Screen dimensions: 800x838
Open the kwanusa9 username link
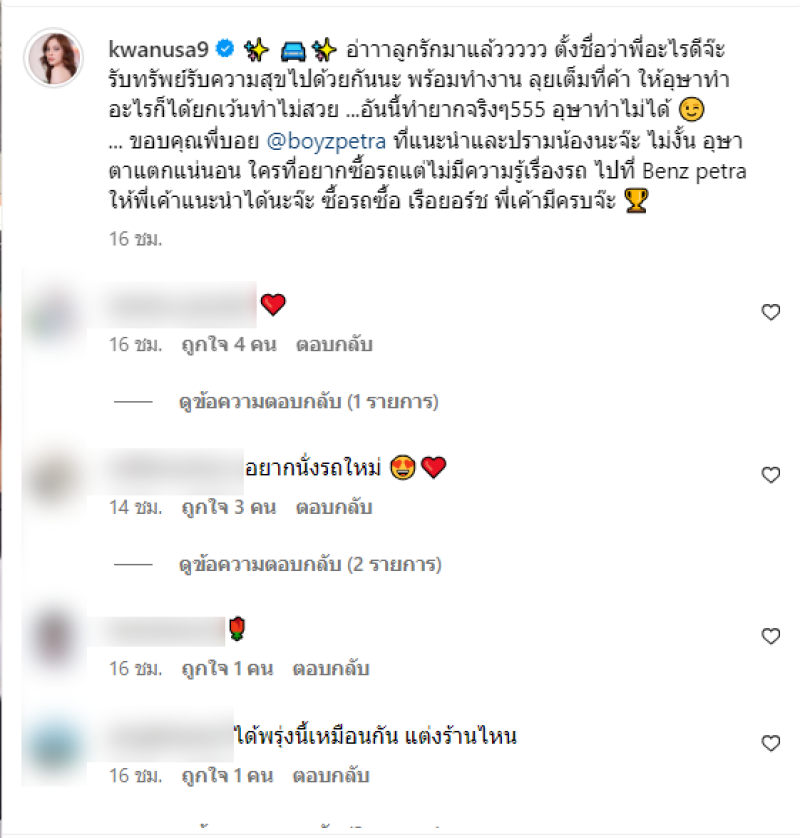[x=158, y=49]
